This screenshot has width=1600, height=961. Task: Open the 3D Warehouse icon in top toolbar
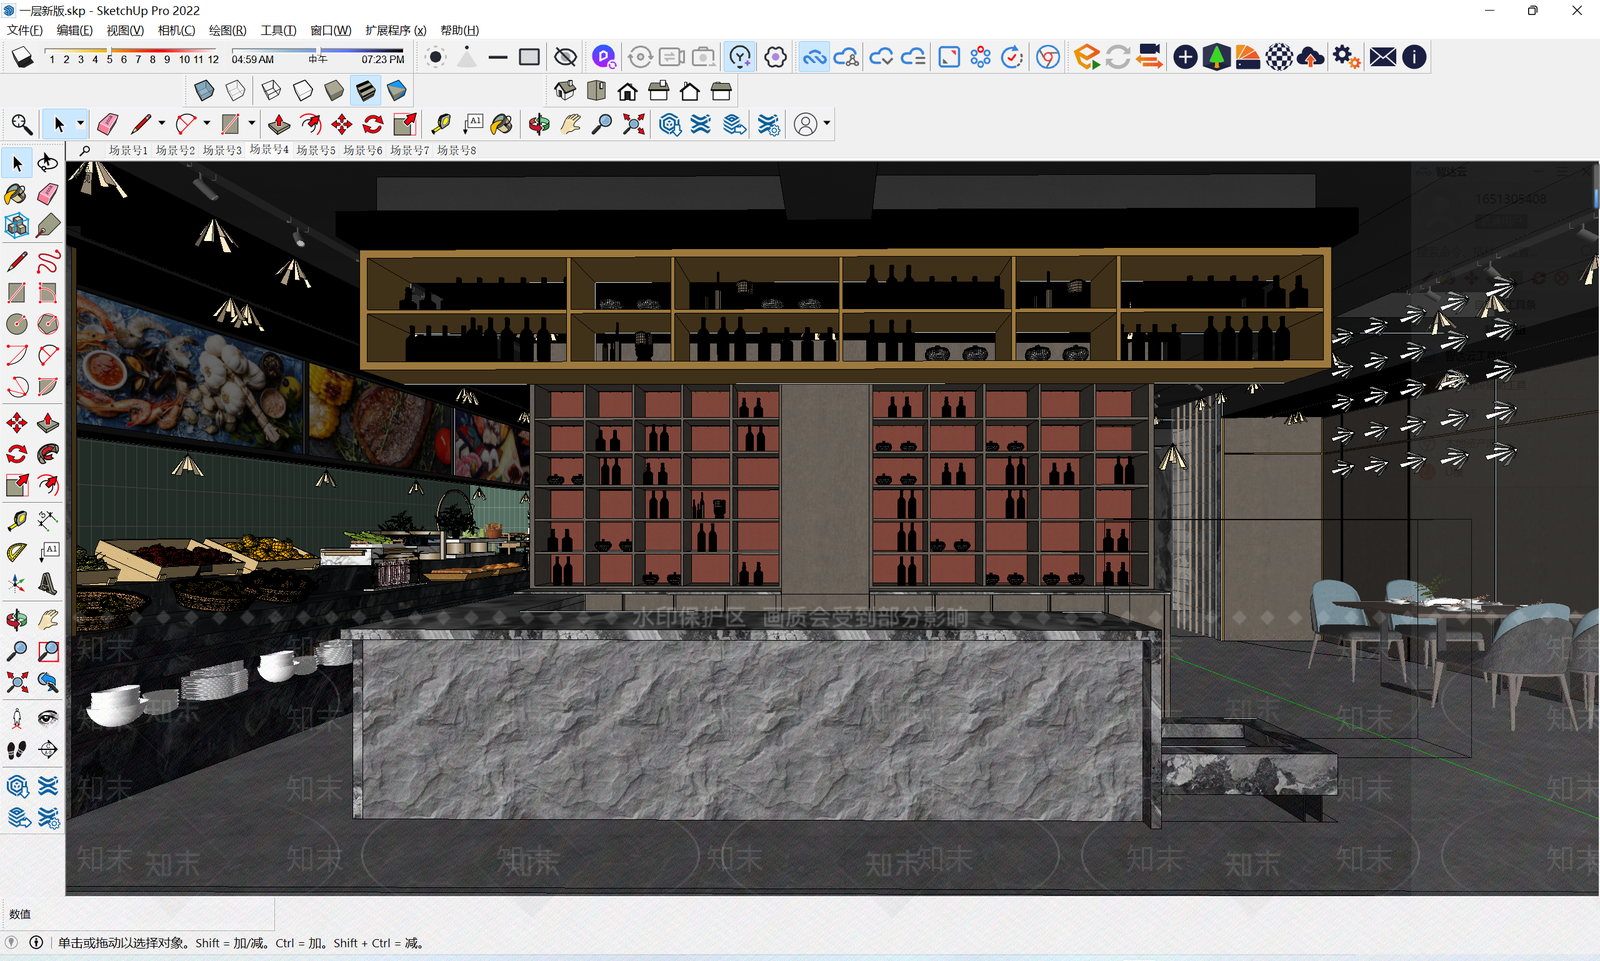point(670,124)
